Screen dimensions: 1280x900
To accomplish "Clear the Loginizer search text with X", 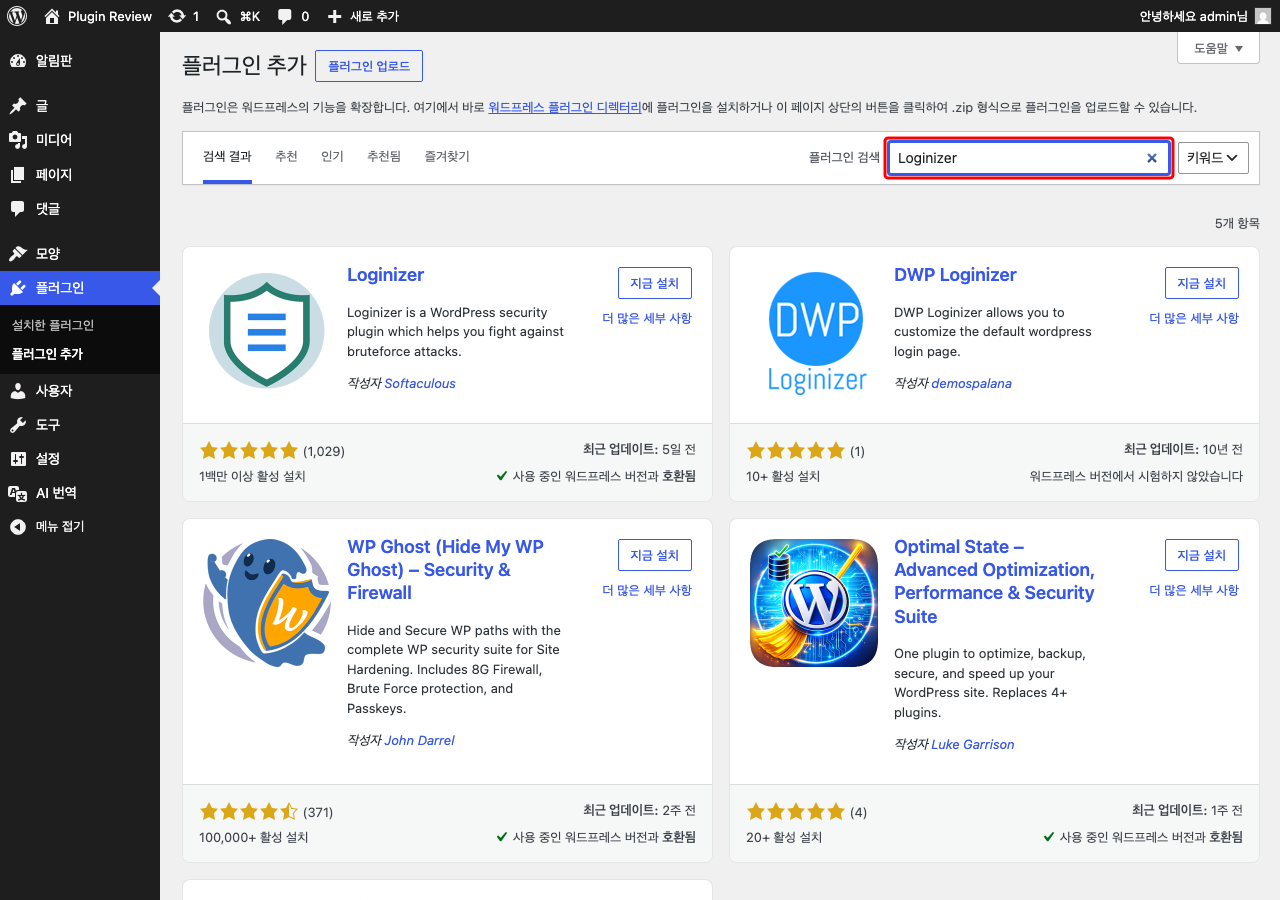I will point(1152,158).
